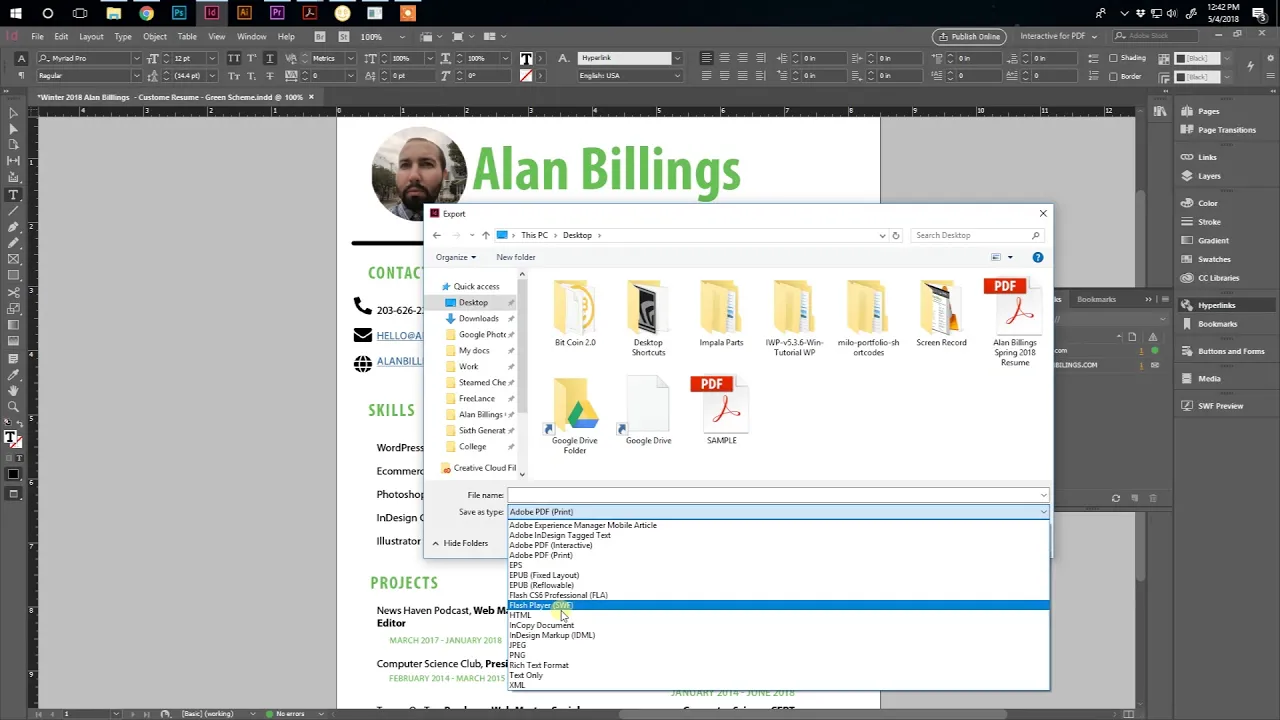Select the SAMPLE PDF file thumbnail
This screenshot has height=720, width=1280.
(x=721, y=410)
